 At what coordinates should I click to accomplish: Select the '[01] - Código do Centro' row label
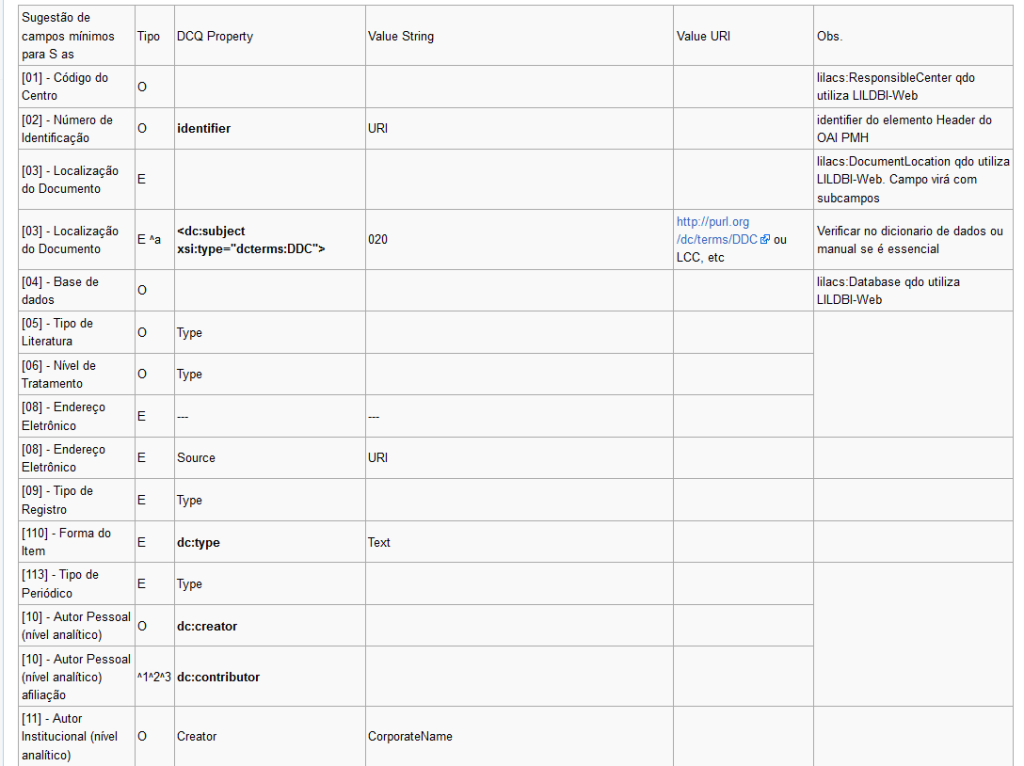(x=76, y=86)
